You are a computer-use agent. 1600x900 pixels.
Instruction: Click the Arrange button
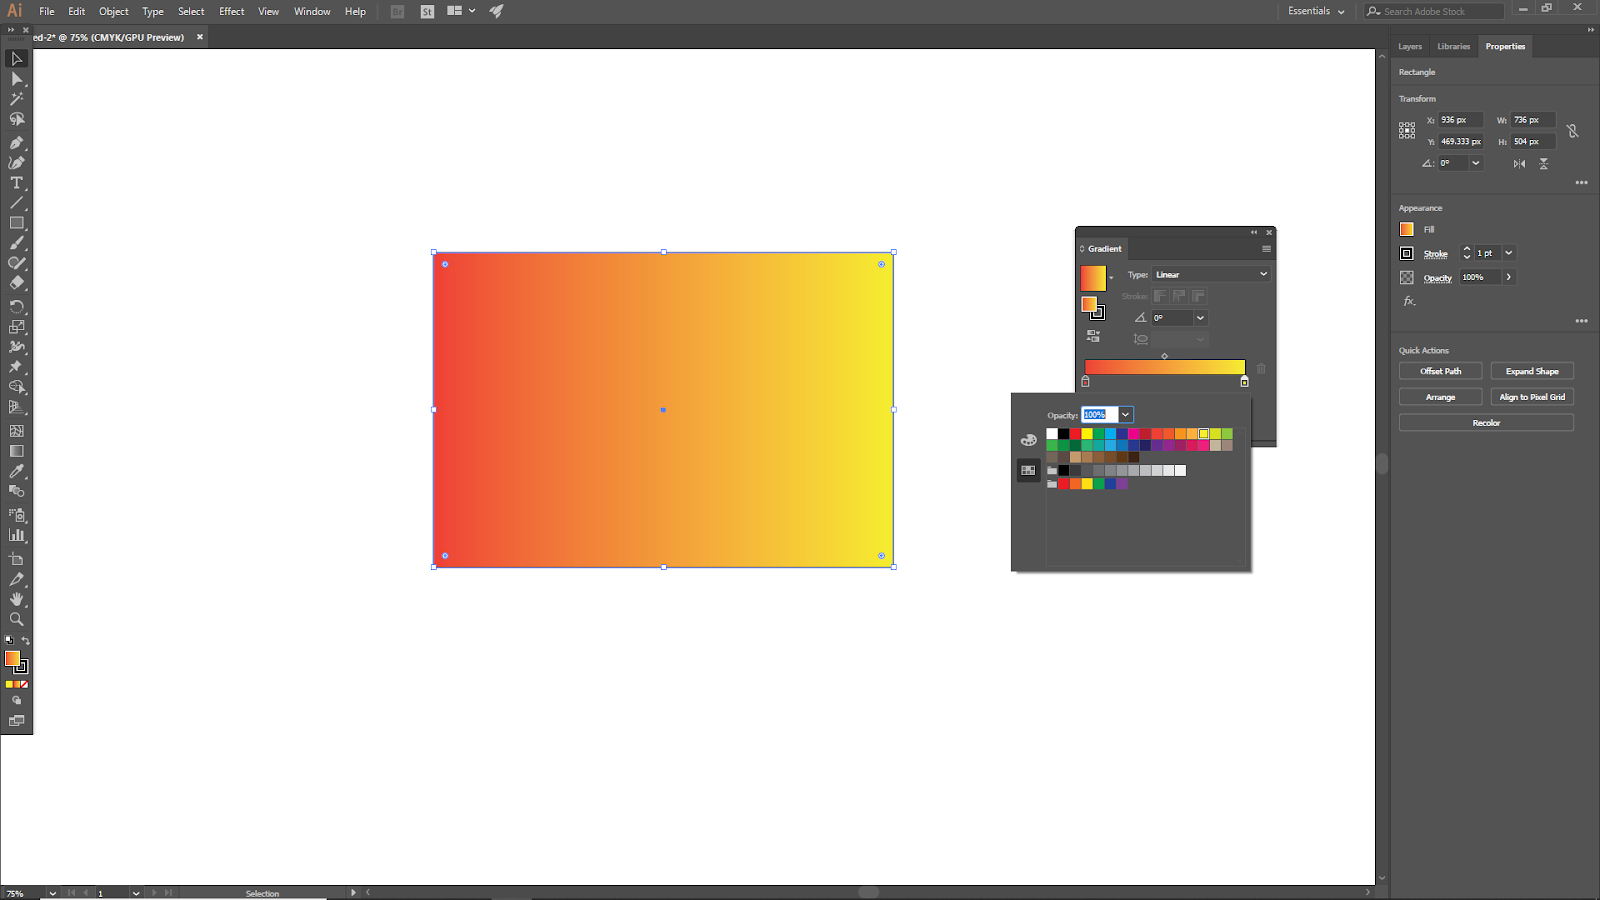point(1441,397)
